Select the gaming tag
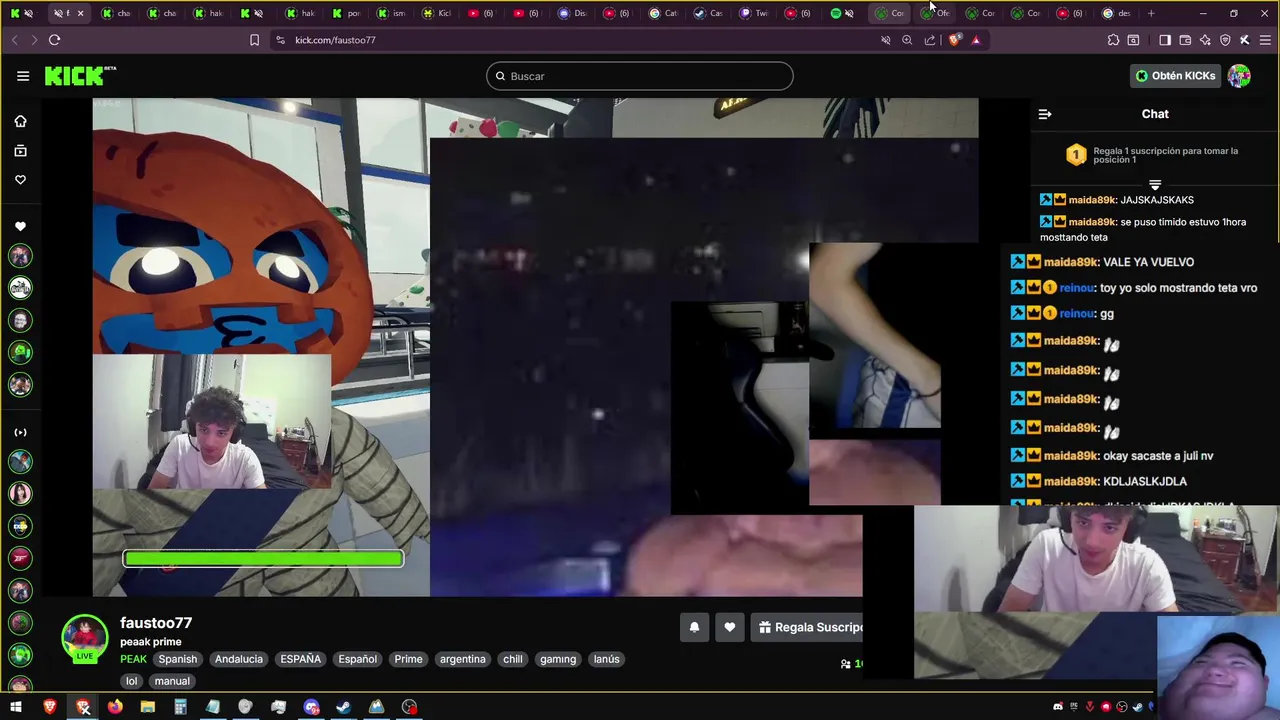The height and width of the screenshot is (720, 1280). click(x=558, y=659)
